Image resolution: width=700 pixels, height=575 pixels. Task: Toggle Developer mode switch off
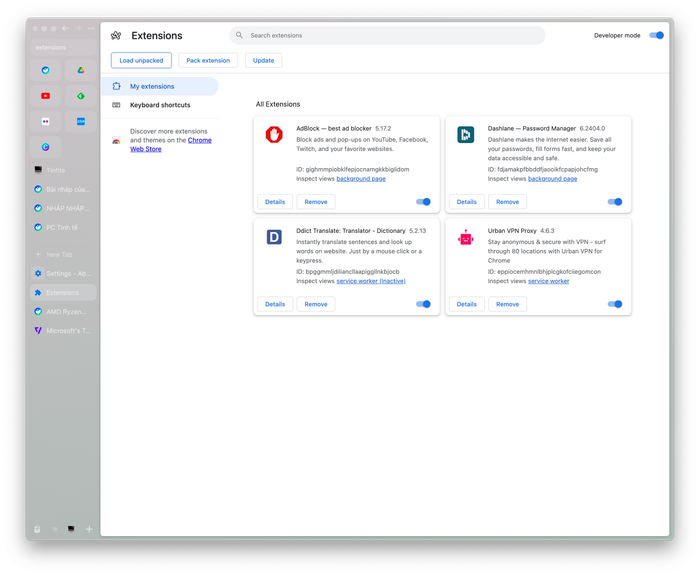(656, 35)
